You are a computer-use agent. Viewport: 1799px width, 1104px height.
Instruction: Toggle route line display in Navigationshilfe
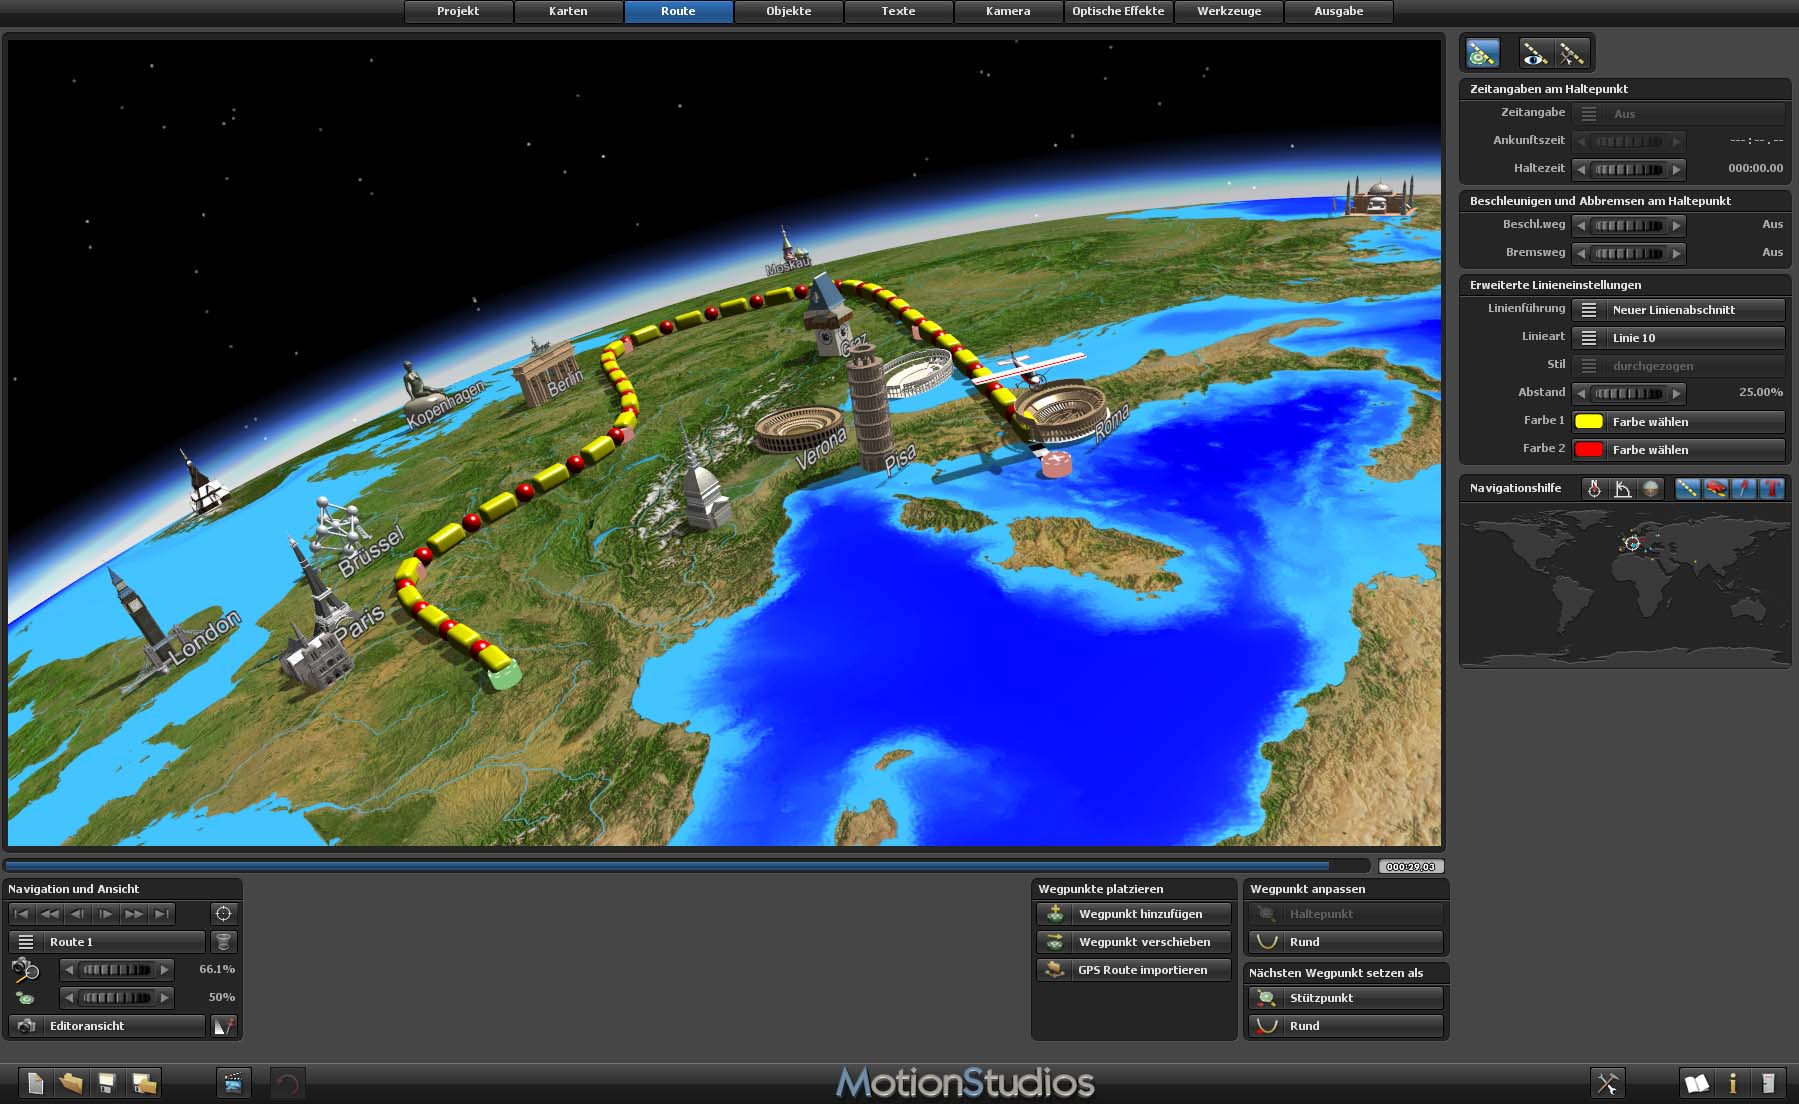[x=1687, y=489]
